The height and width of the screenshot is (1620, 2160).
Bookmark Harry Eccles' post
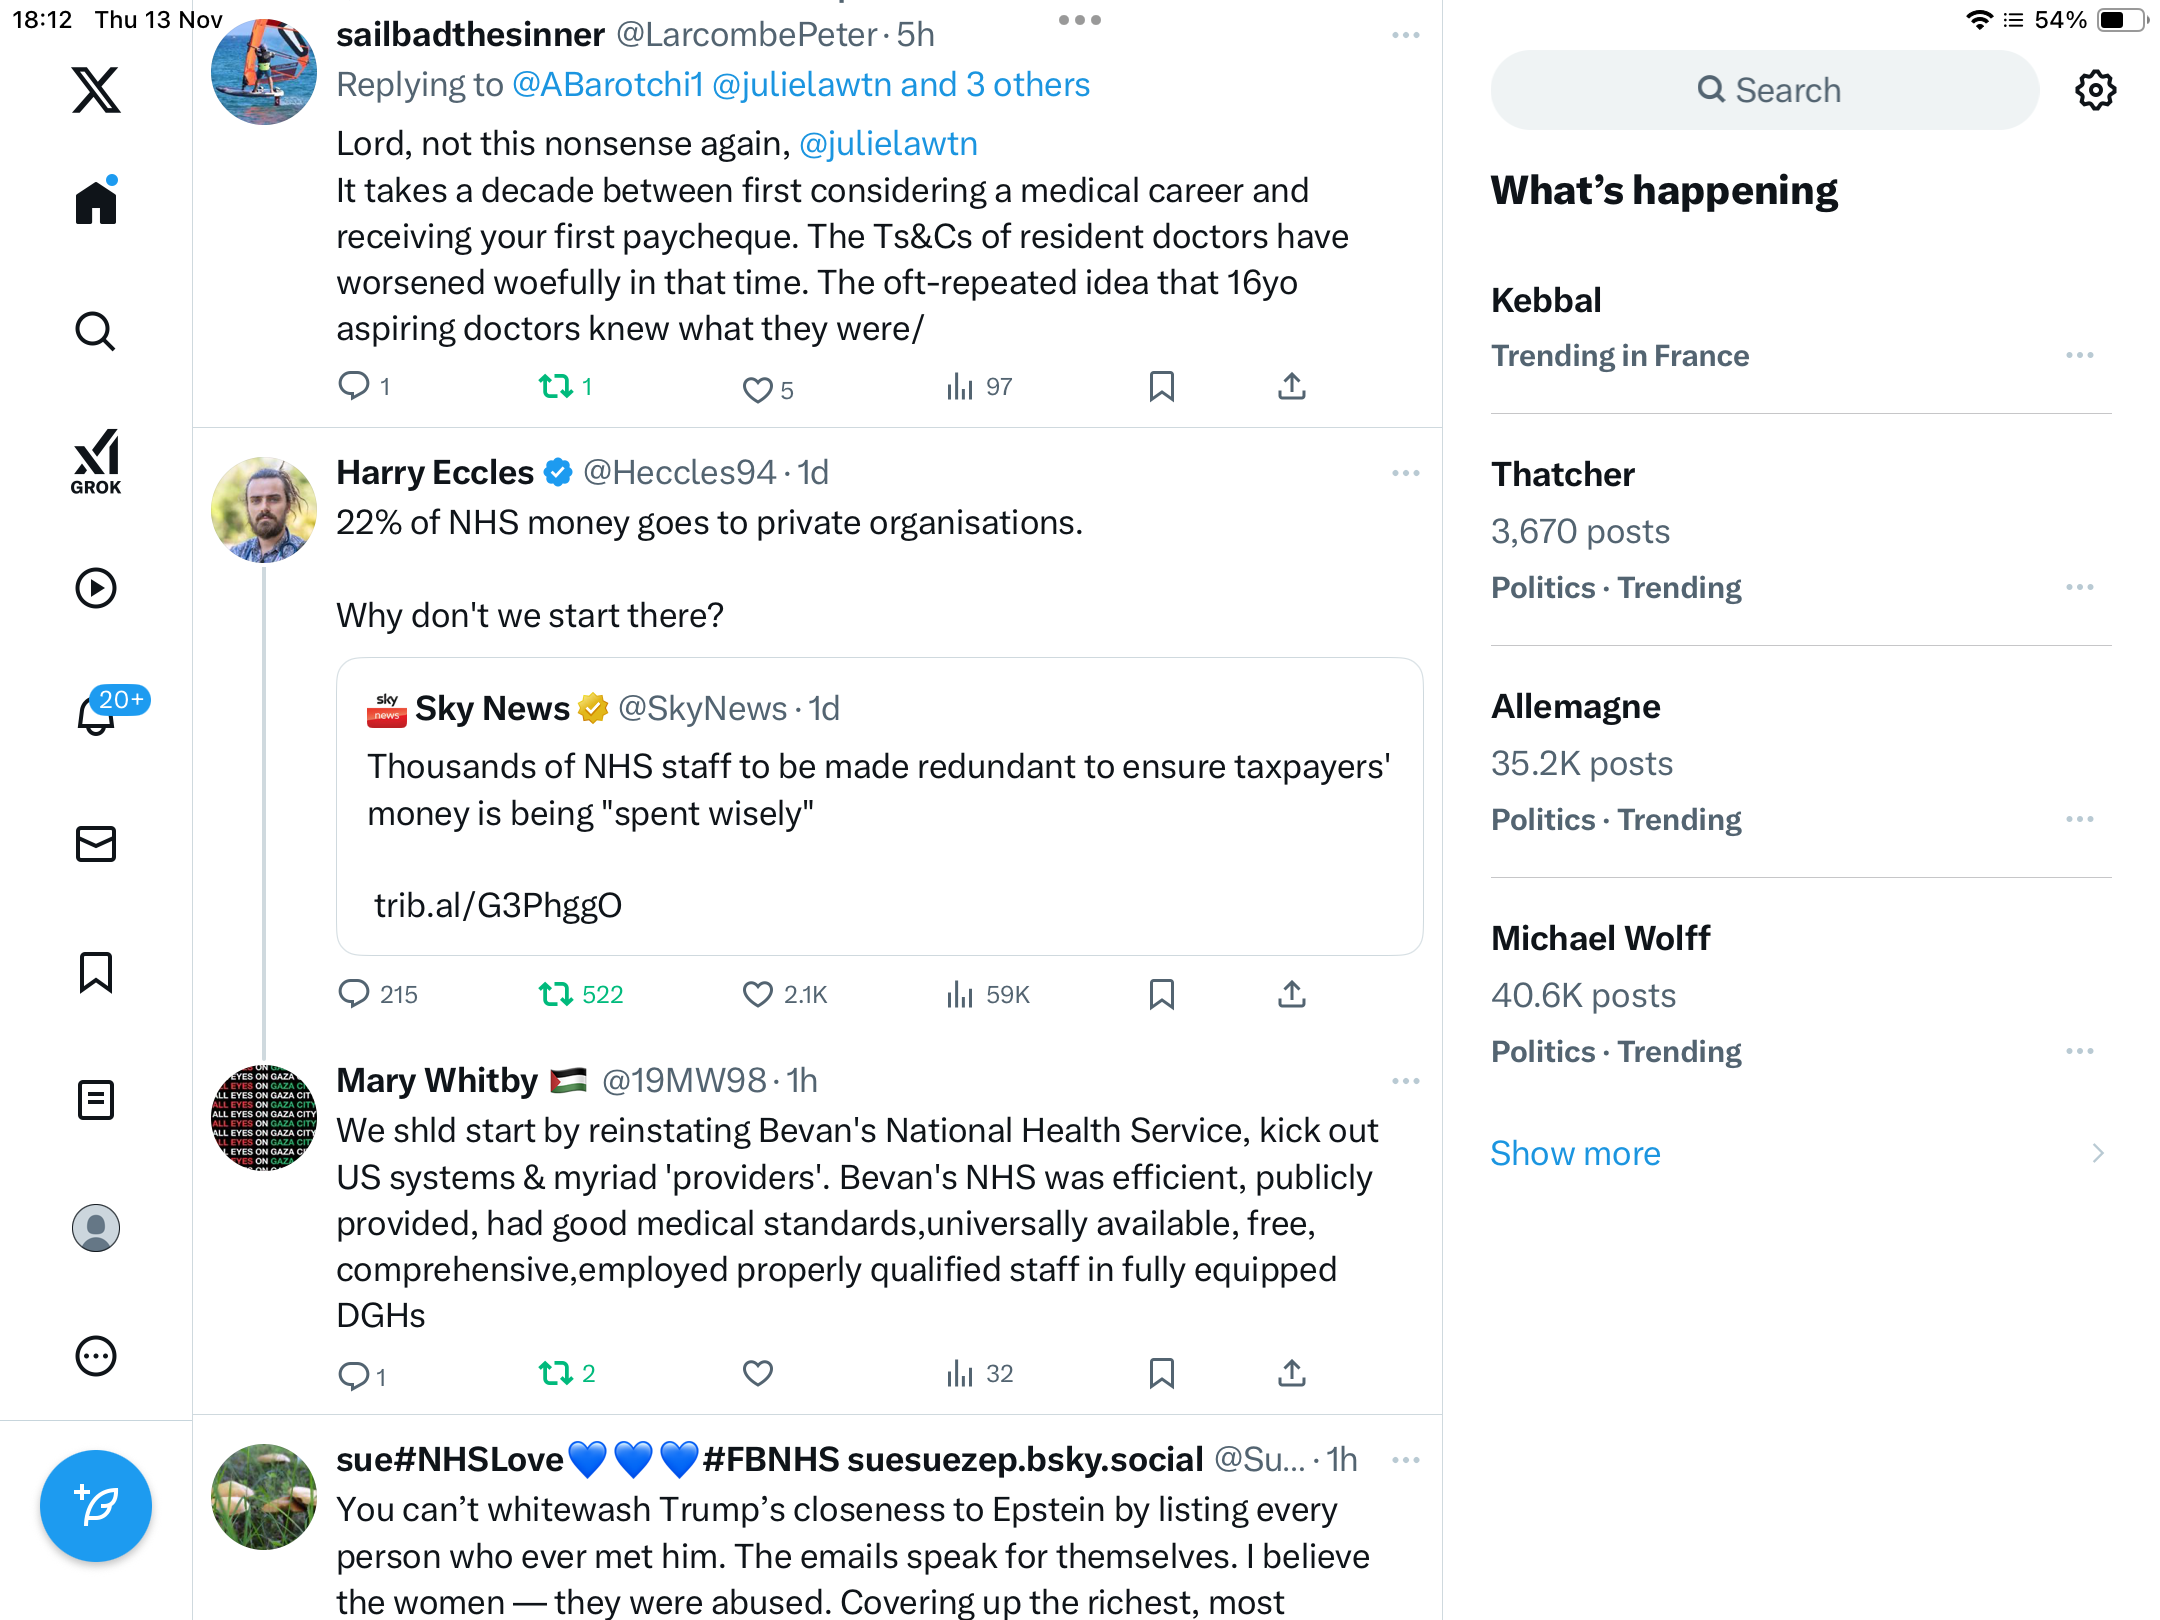click(x=1161, y=994)
